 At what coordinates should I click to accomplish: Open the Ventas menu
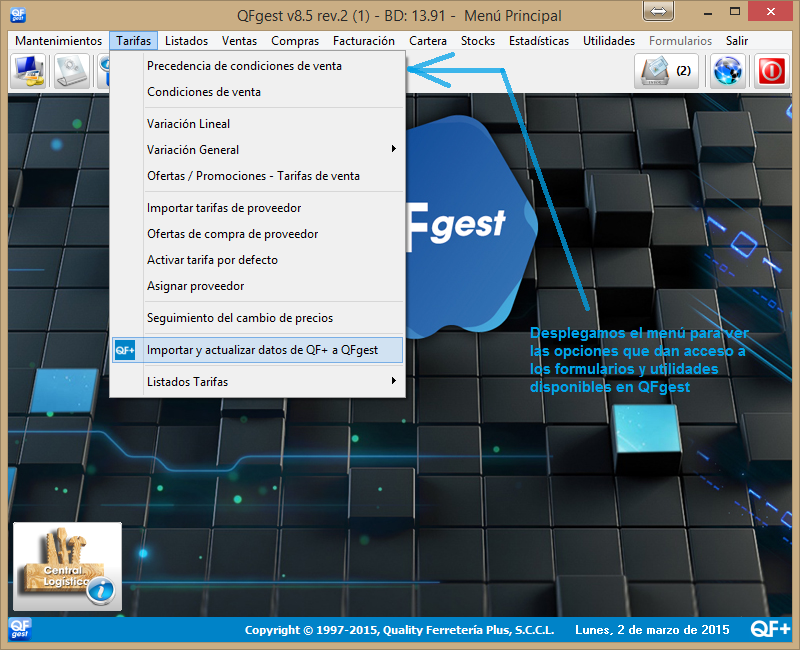coord(239,41)
